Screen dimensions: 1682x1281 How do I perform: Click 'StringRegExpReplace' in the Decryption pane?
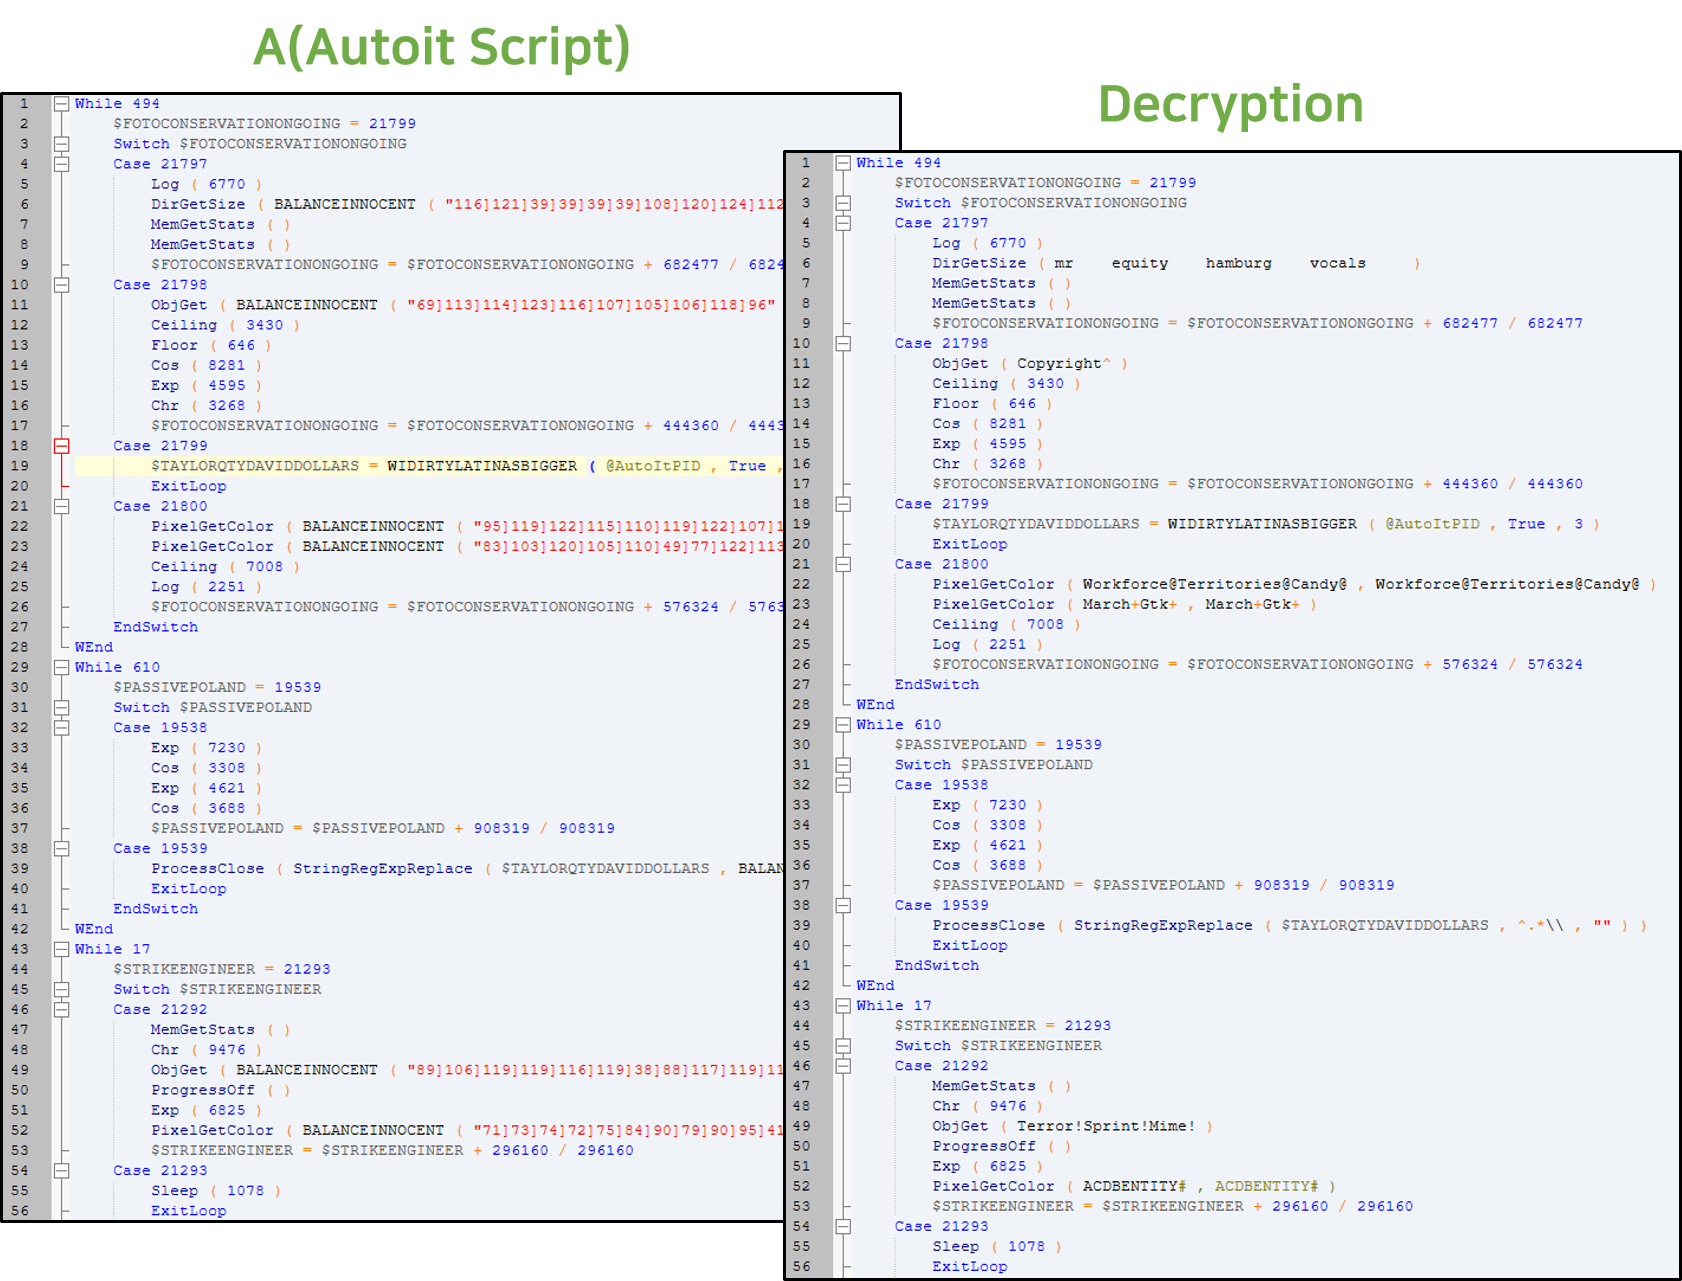click(1162, 926)
